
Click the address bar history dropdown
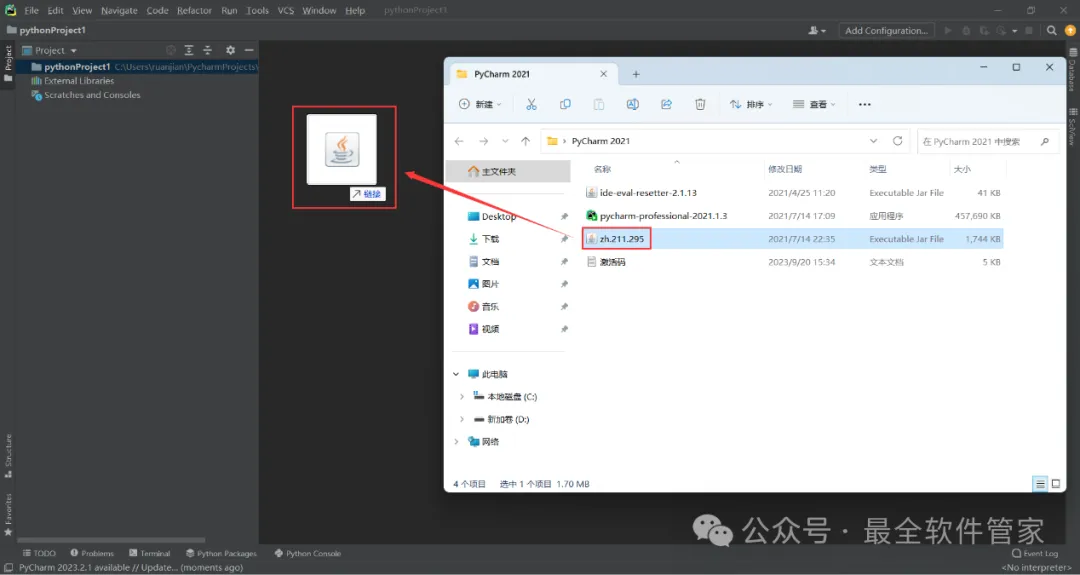pos(873,141)
